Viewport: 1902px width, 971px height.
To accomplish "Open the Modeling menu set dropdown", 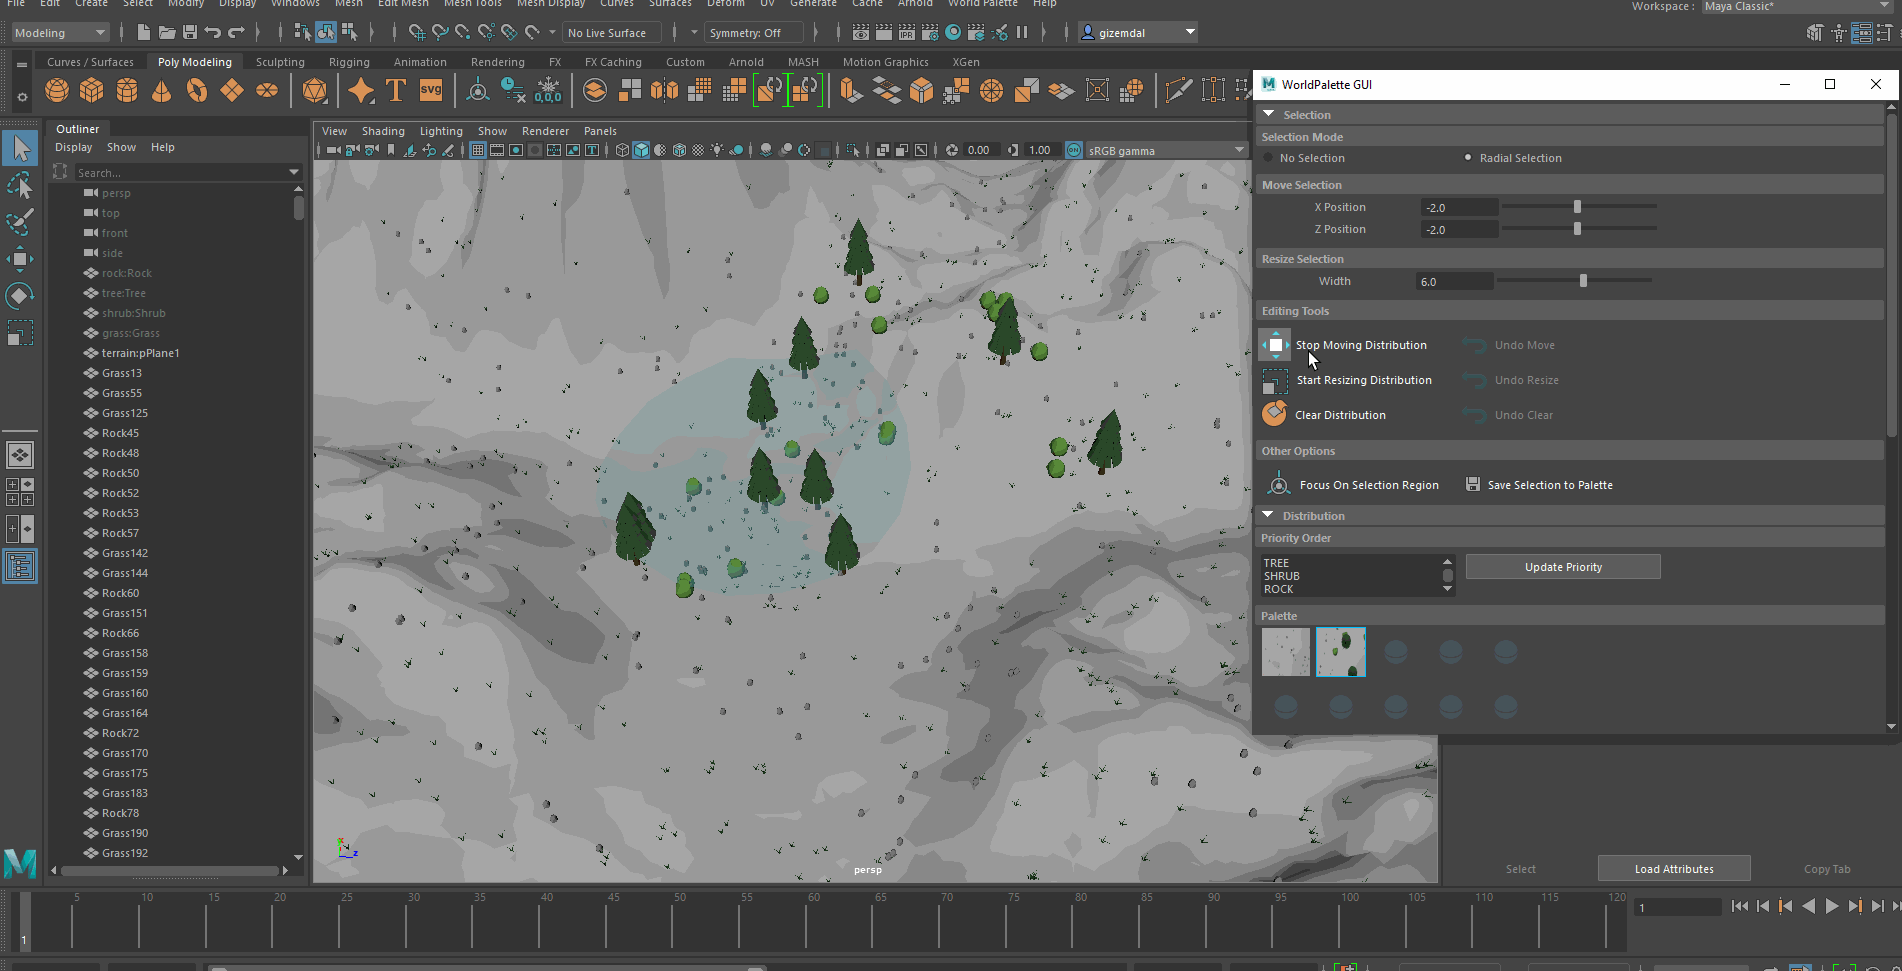I will click(x=60, y=33).
